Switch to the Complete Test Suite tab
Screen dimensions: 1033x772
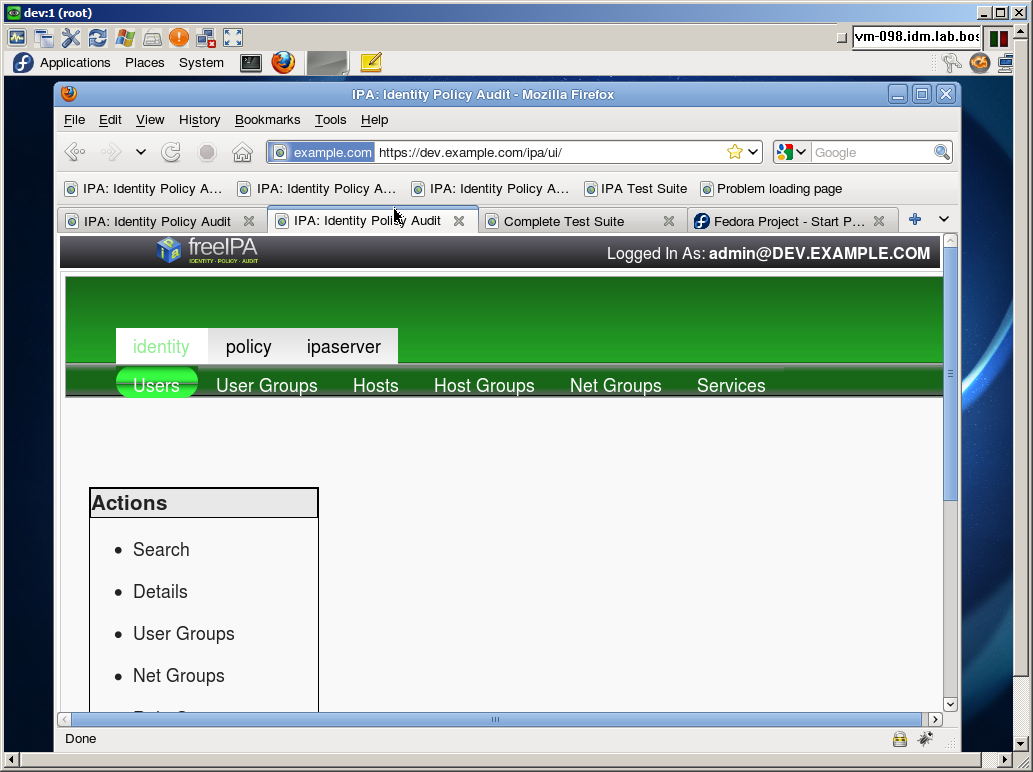tap(564, 221)
